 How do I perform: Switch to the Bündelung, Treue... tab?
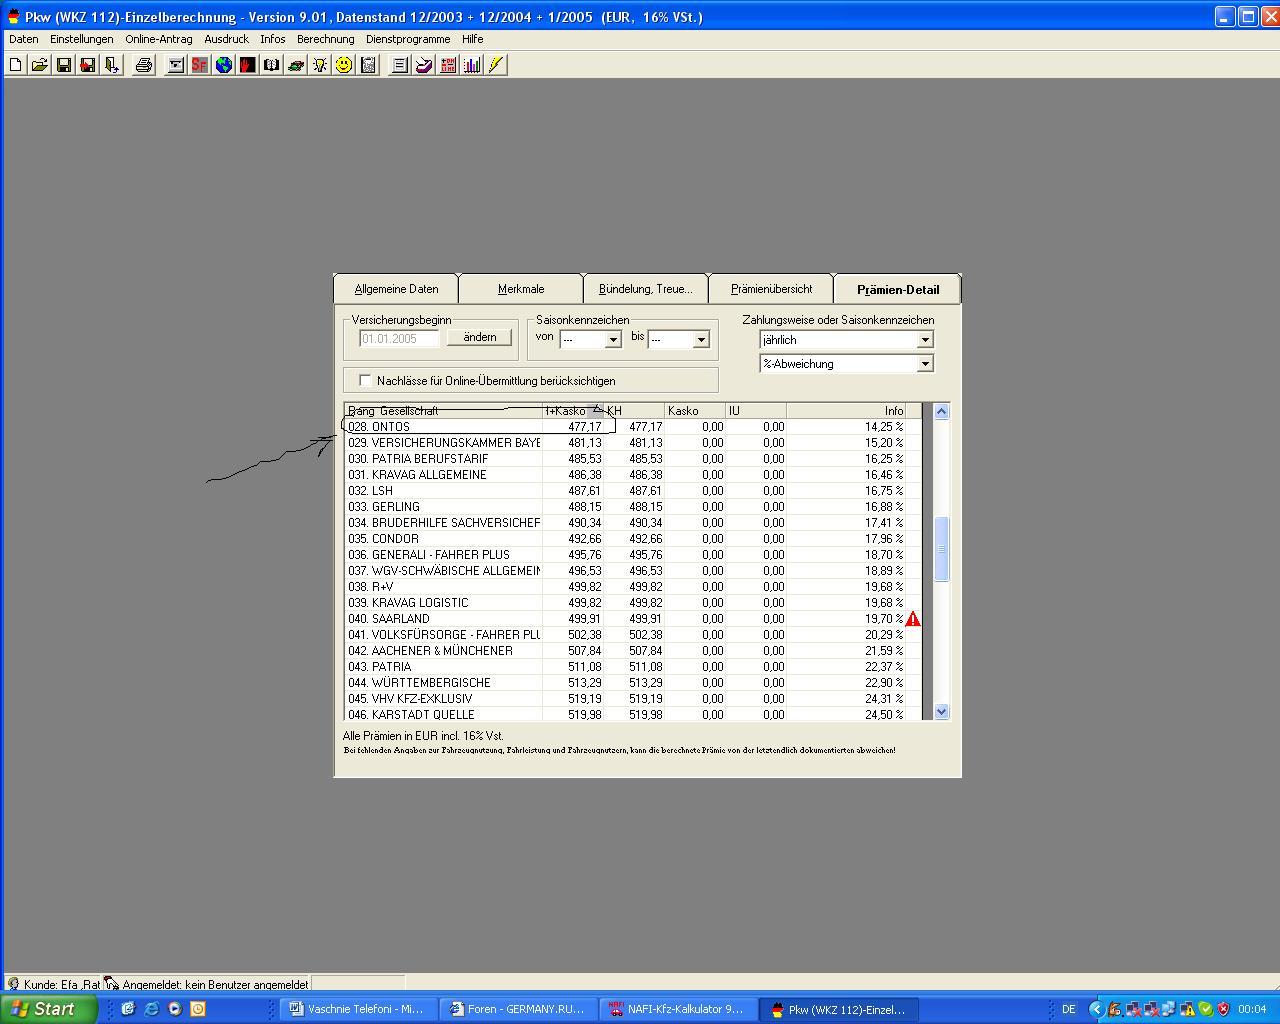(646, 289)
